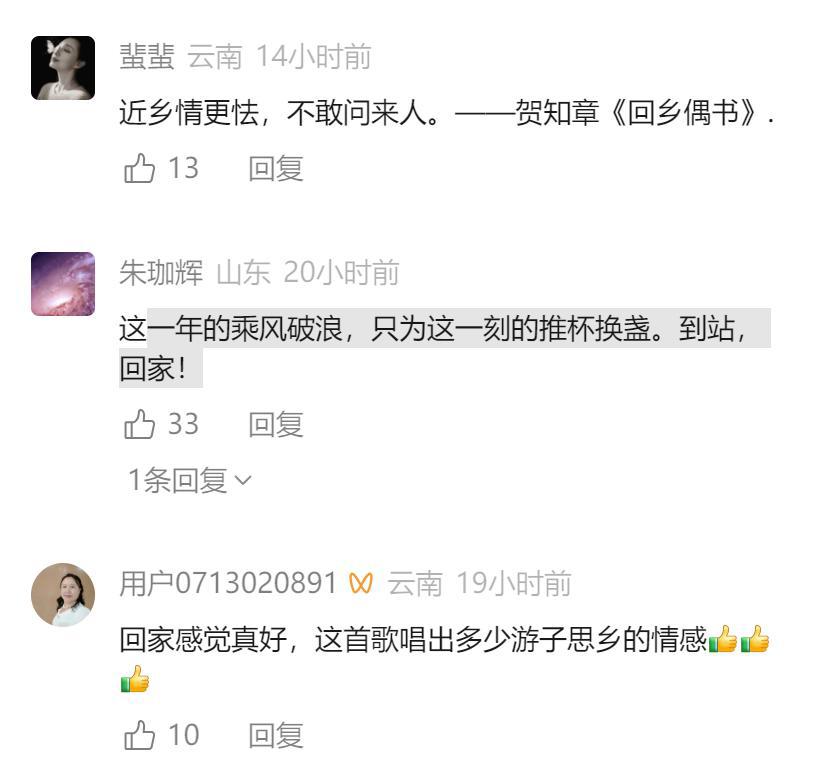The width and height of the screenshot is (832, 784).
Task: Like the comment by 蜚蜚
Action: tap(140, 169)
